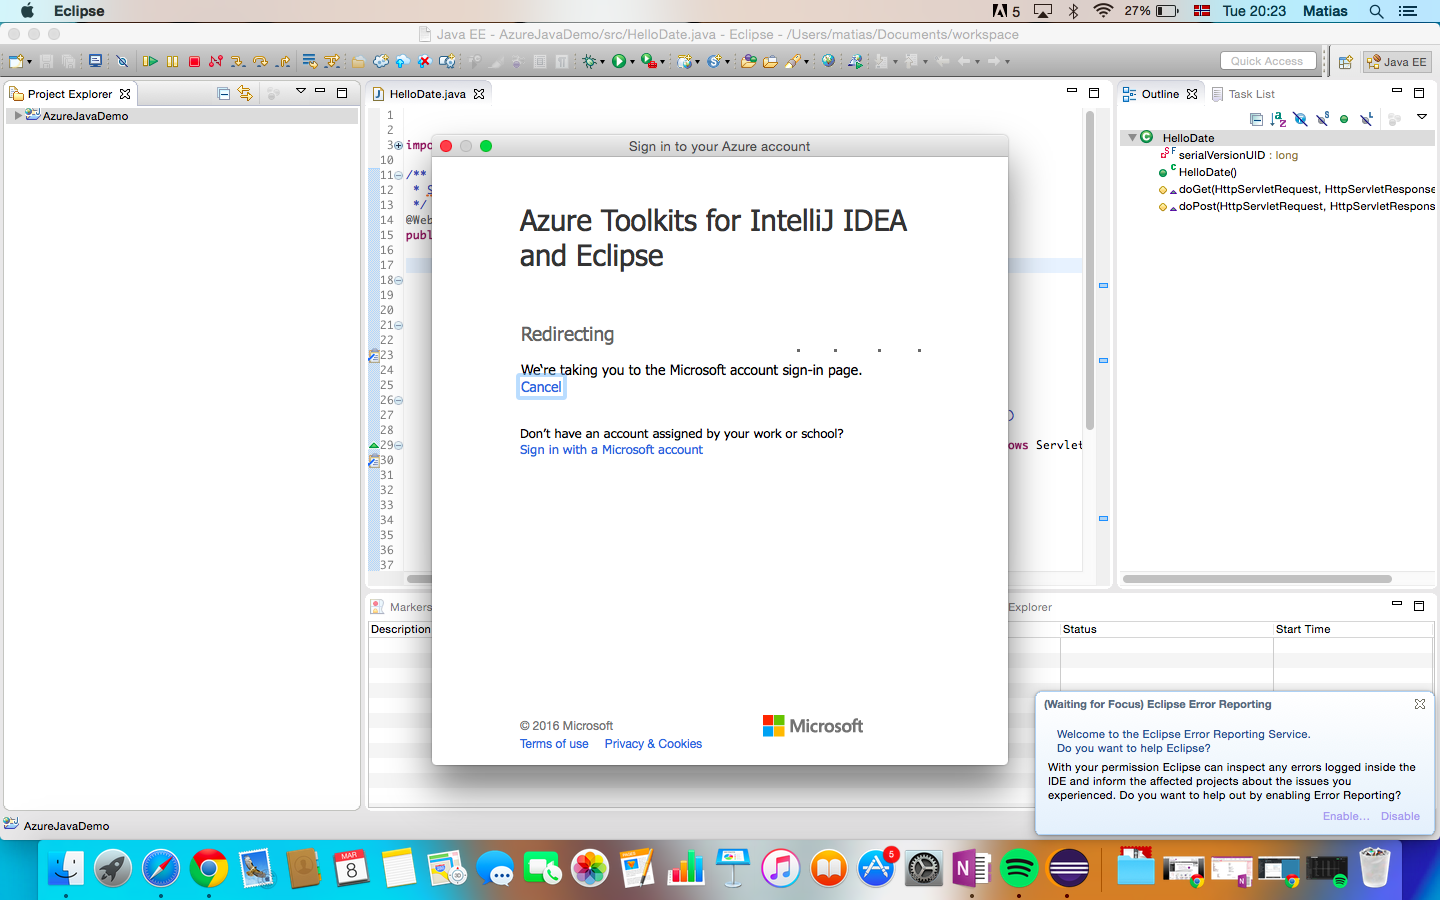Click the Step Return icon
Image resolution: width=1440 pixels, height=900 pixels.
[283, 61]
